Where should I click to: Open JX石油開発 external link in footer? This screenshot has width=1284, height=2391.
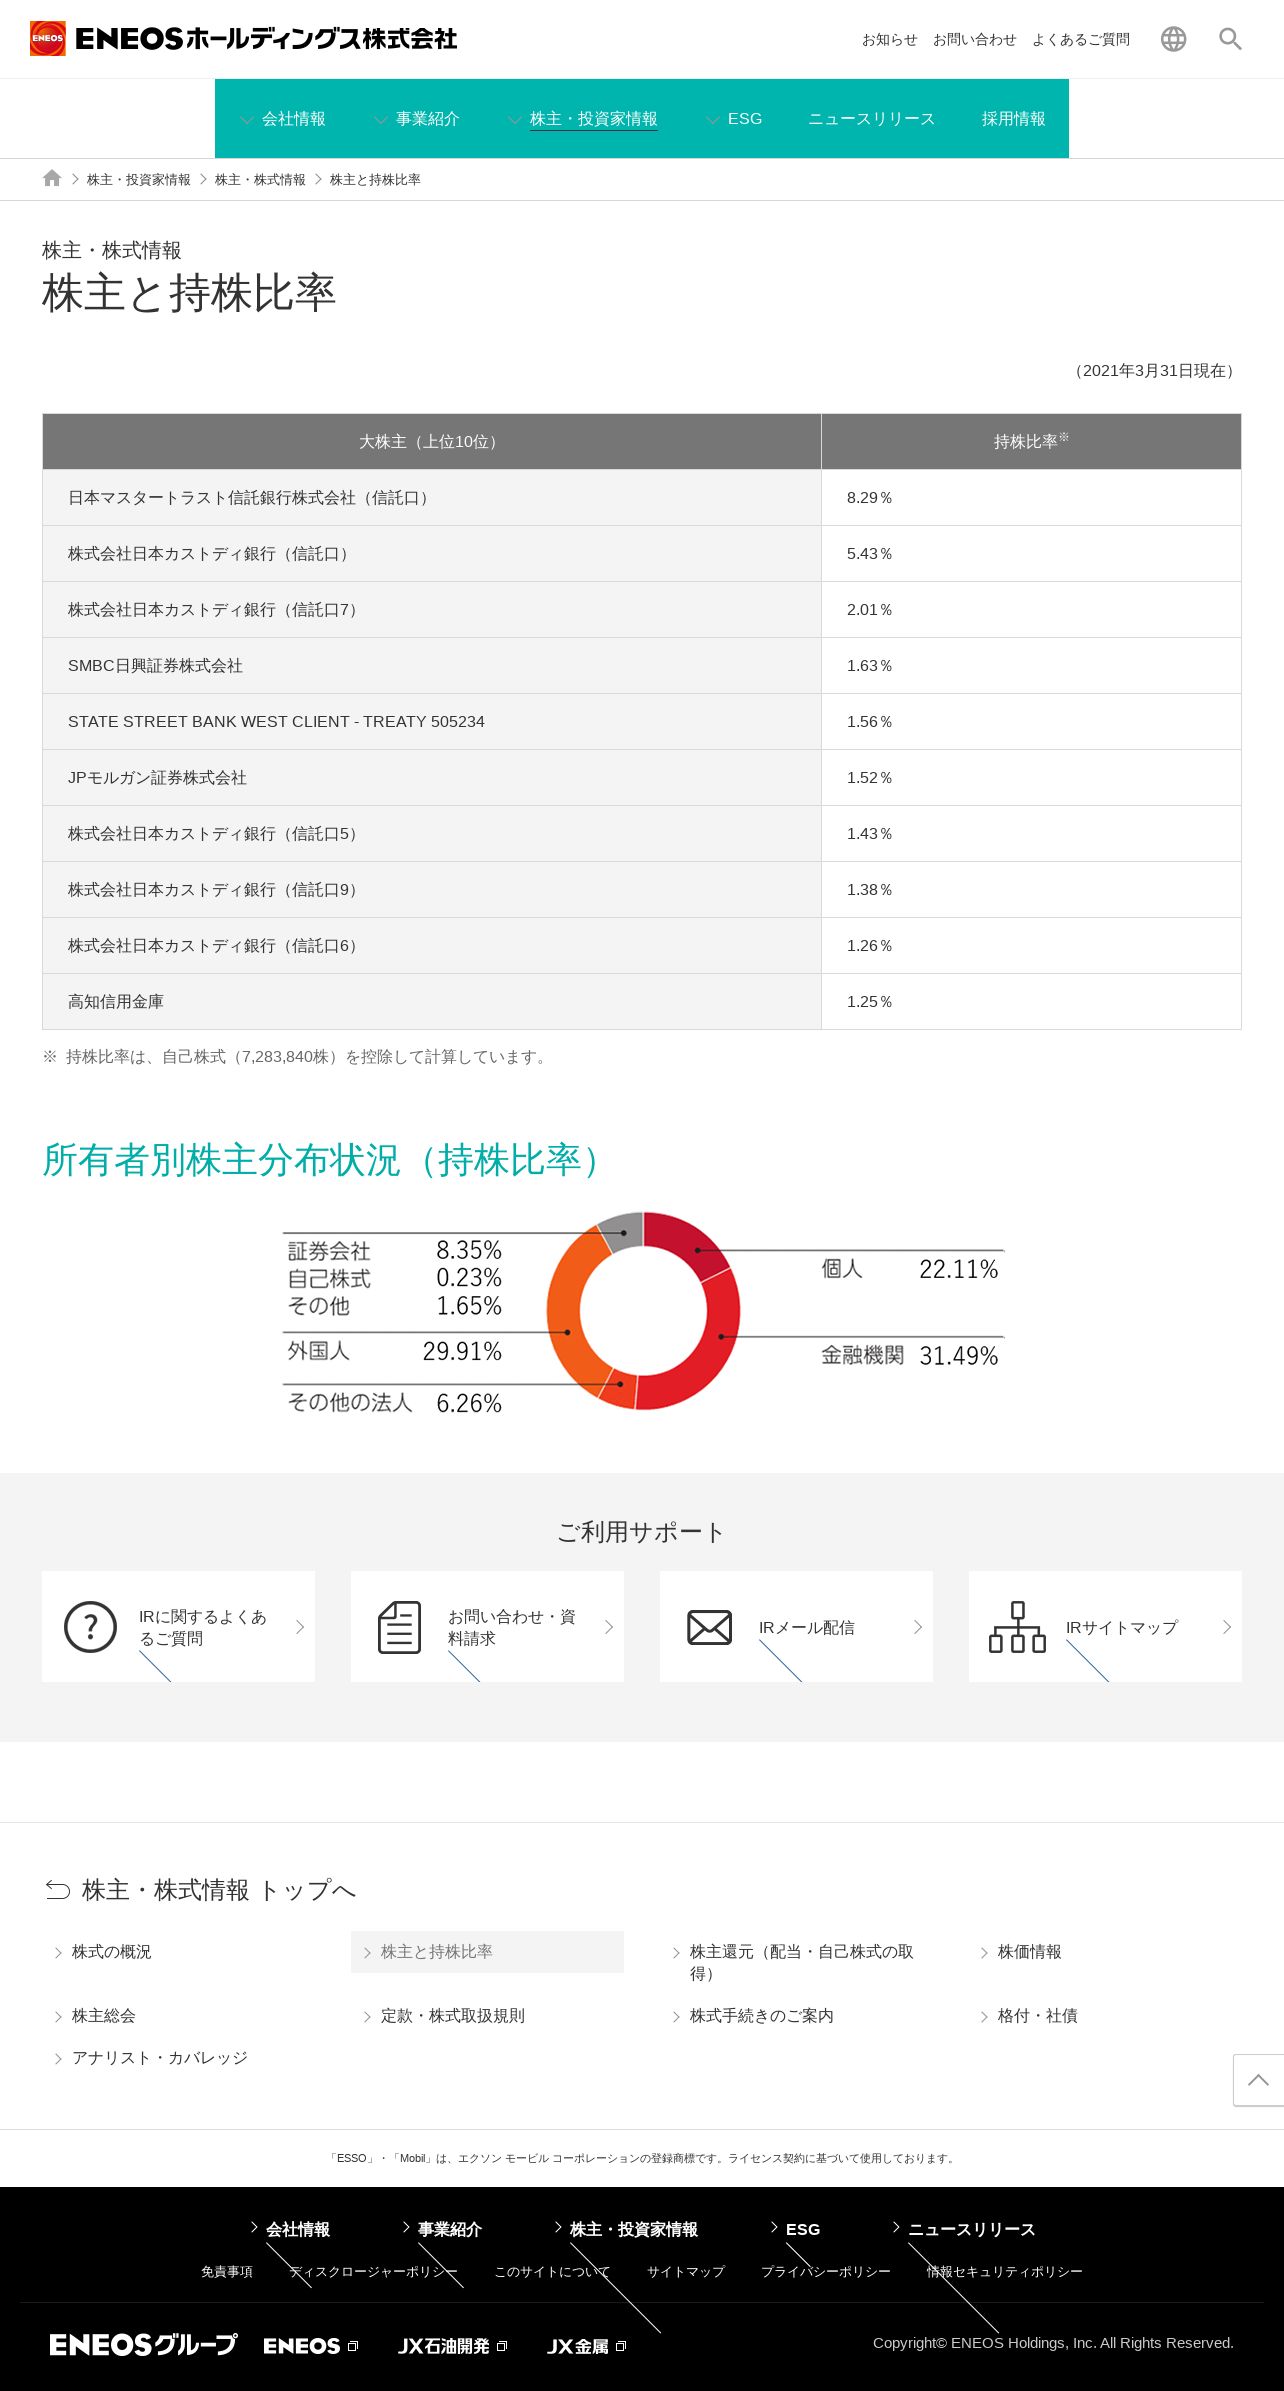pos(452,2346)
